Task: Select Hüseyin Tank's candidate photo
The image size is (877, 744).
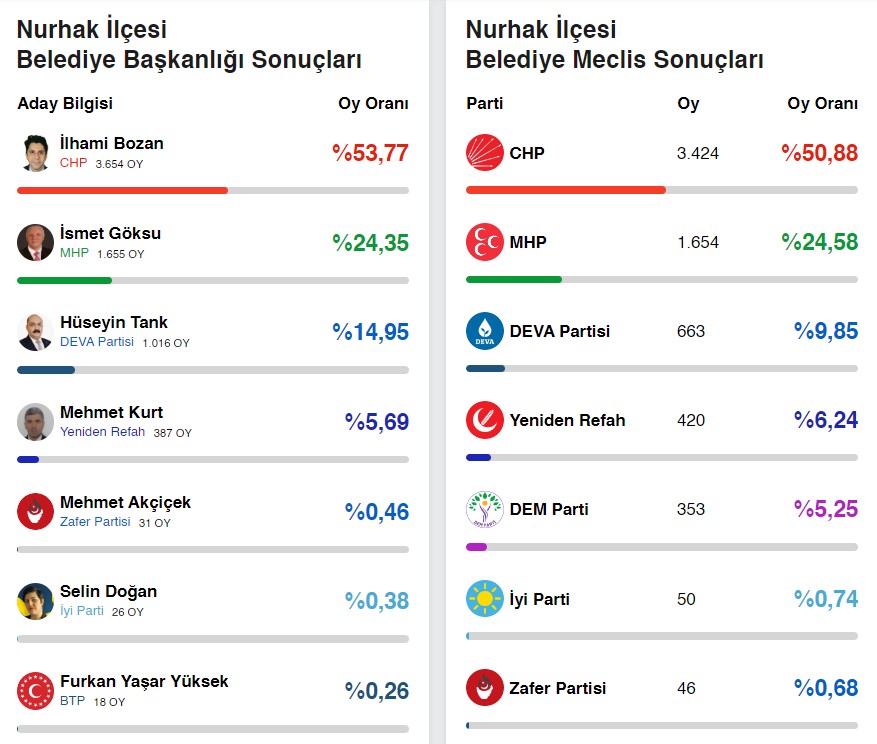Action: pos(35,332)
